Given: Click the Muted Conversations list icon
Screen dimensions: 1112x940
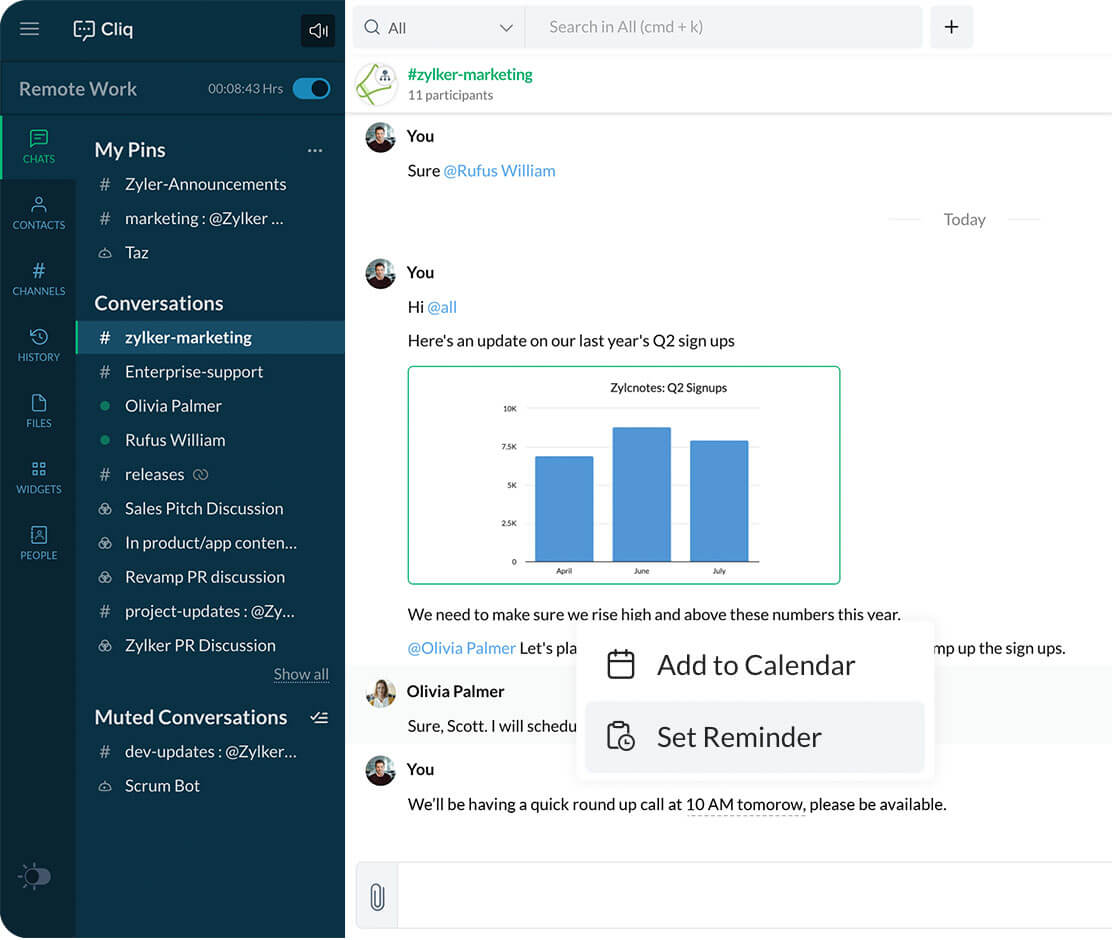Looking at the screenshot, I should click(x=319, y=718).
